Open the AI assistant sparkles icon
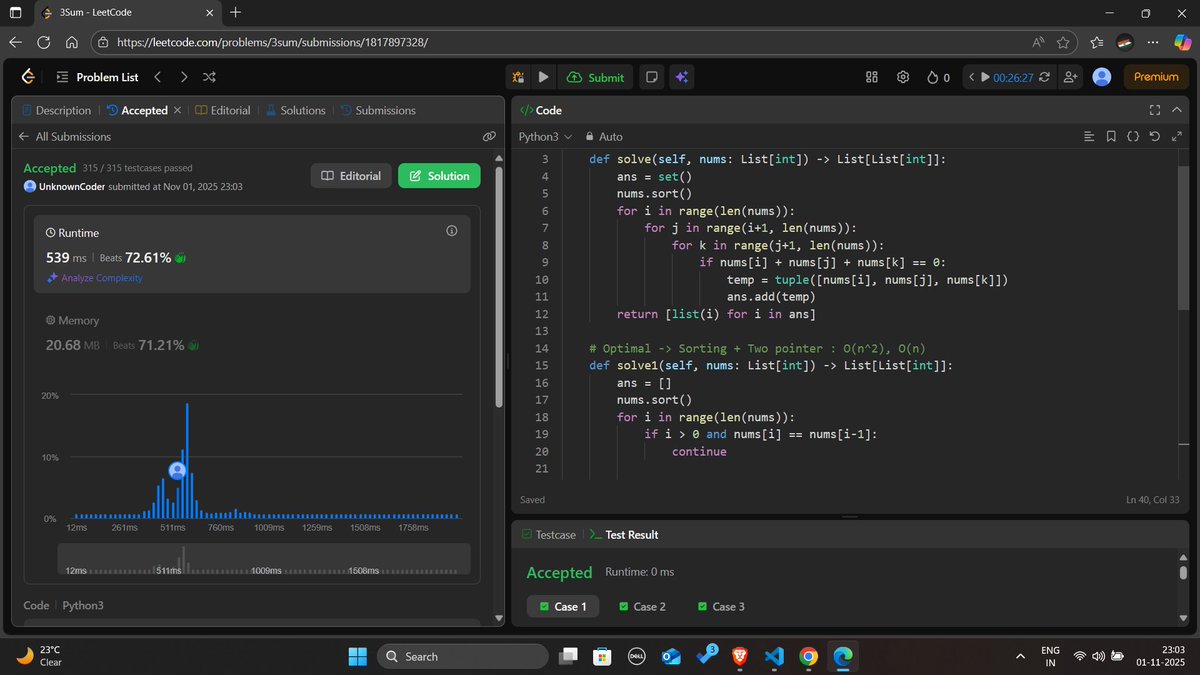This screenshot has height=675, width=1200. (x=682, y=77)
